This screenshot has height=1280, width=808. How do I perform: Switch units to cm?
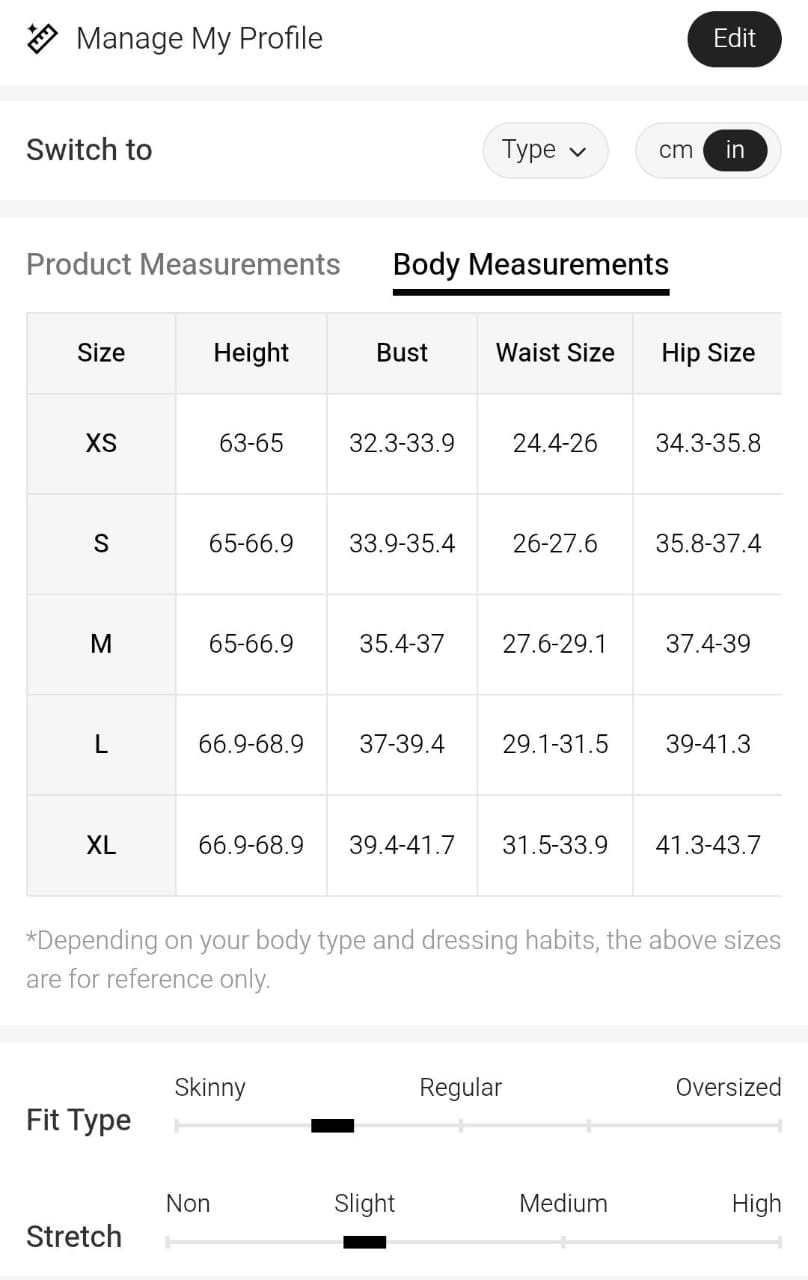click(675, 150)
